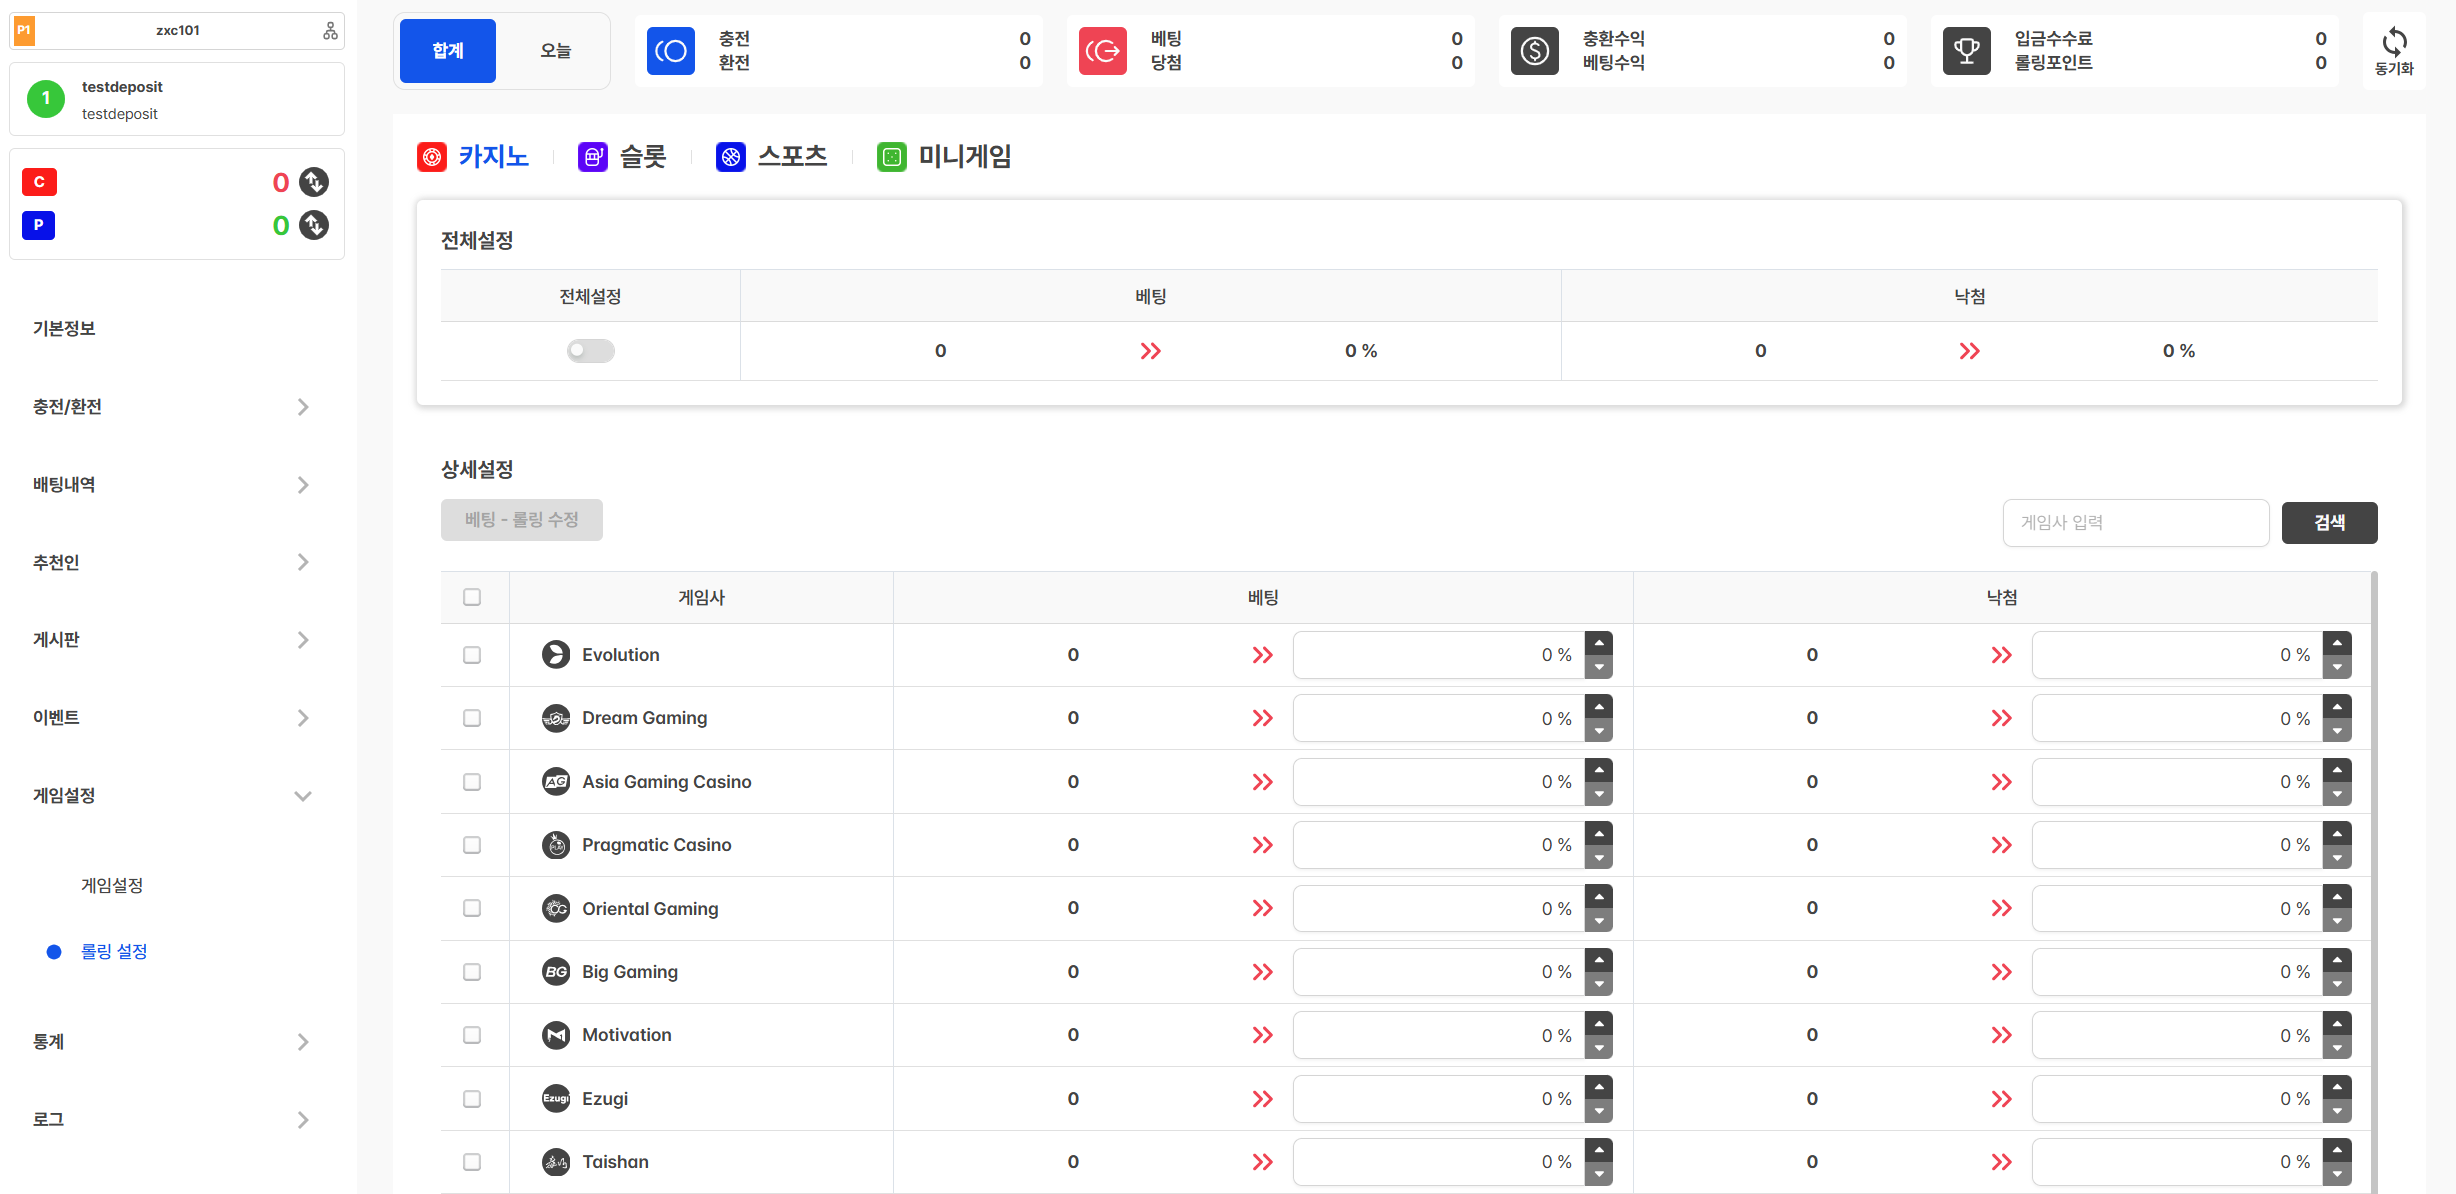Click the transfer icon beside the C balance

coord(314,182)
